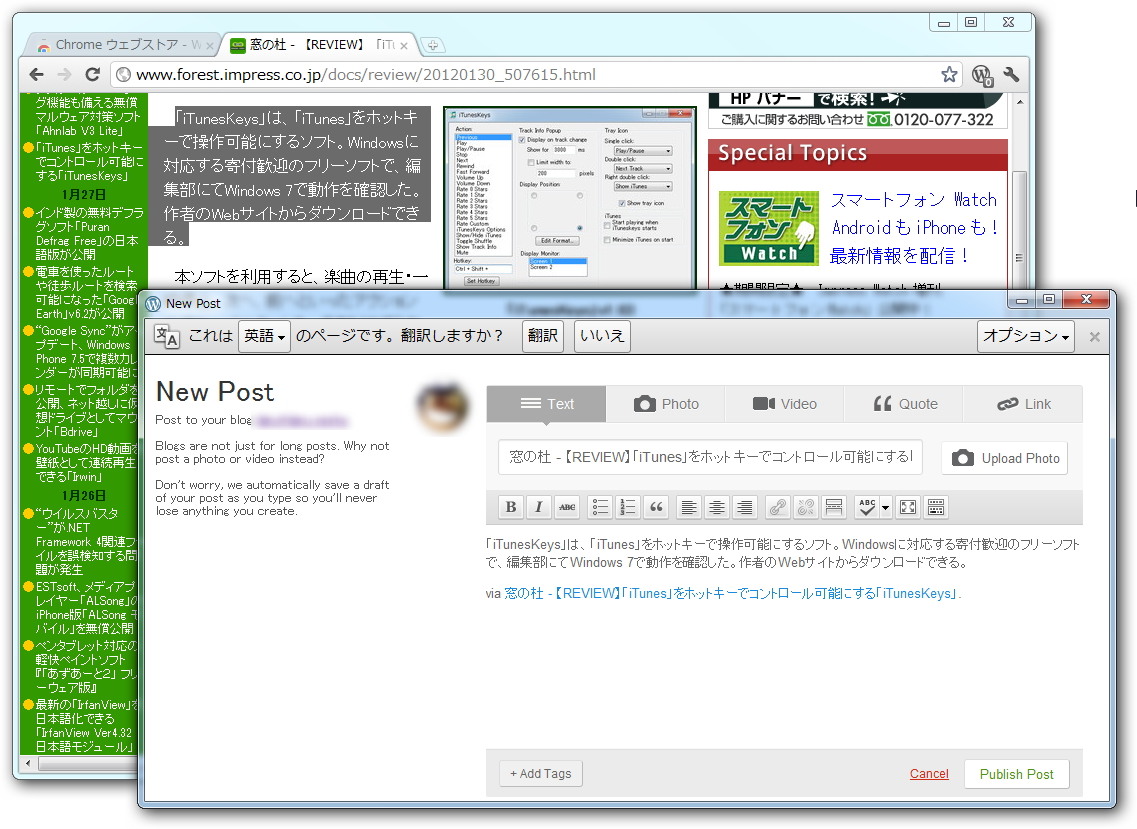1137x829 pixels.
Task: Show the kitchen sink toolbar row
Action: [935, 507]
